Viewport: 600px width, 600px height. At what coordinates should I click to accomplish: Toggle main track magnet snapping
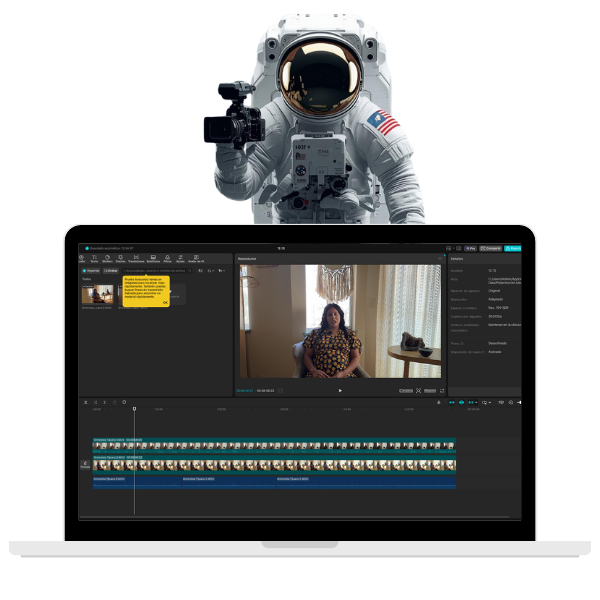452,402
